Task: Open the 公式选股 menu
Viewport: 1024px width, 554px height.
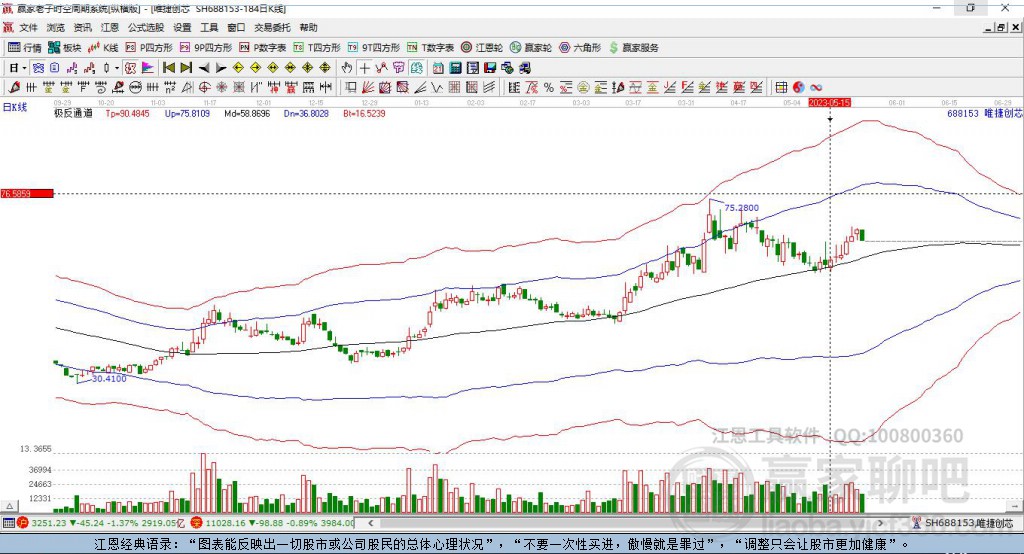Action: click(146, 27)
